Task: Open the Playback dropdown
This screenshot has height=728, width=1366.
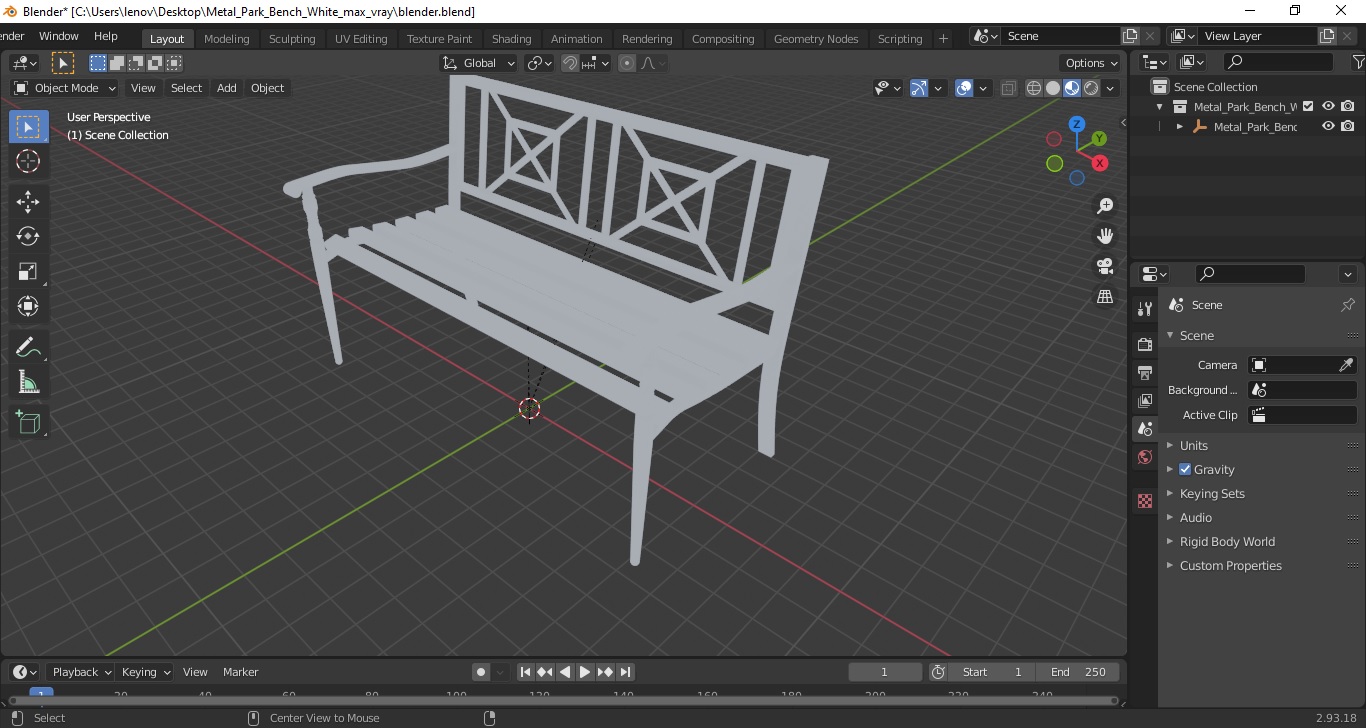Action: pyautogui.click(x=80, y=672)
